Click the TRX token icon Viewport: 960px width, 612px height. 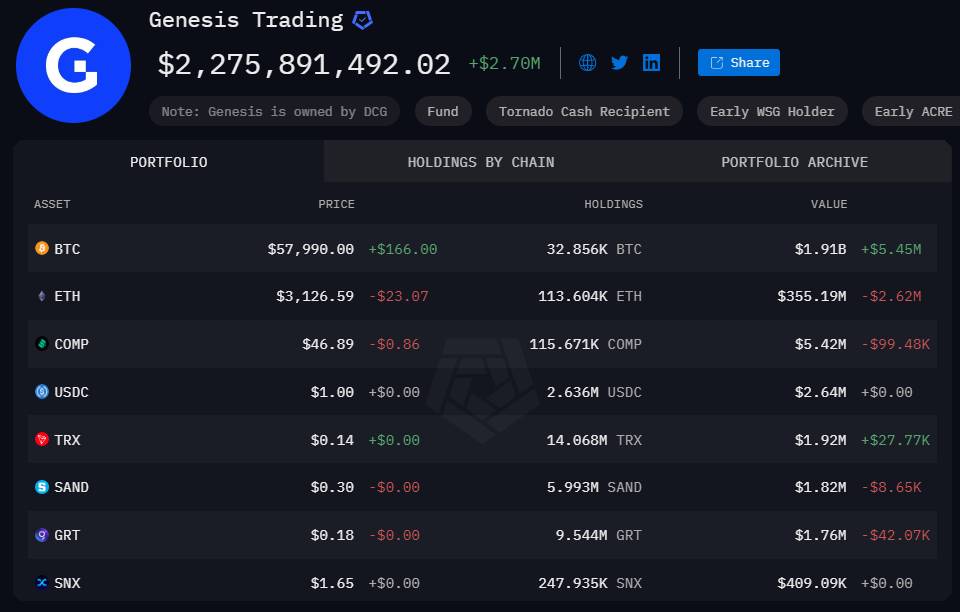[x=42, y=439]
